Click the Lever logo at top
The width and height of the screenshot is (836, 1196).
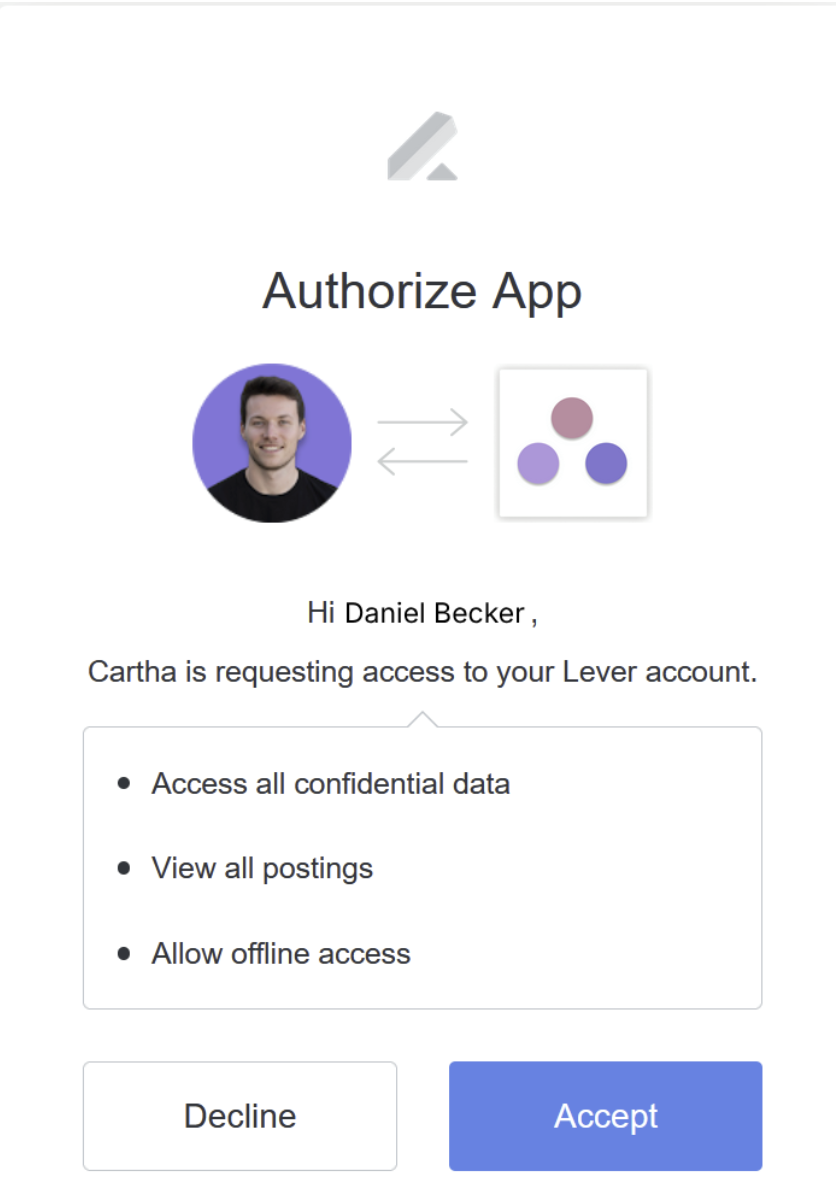(x=423, y=146)
